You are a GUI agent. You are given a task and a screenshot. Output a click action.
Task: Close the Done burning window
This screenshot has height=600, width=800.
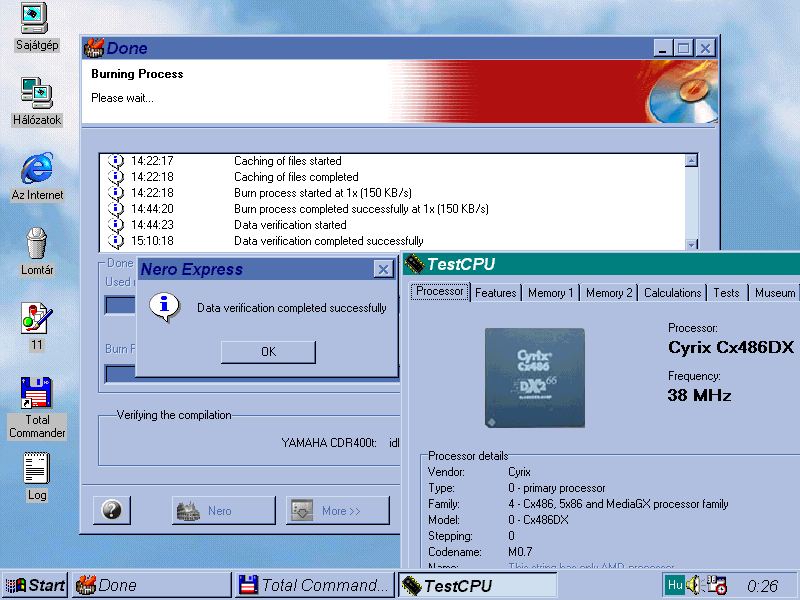click(x=705, y=48)
